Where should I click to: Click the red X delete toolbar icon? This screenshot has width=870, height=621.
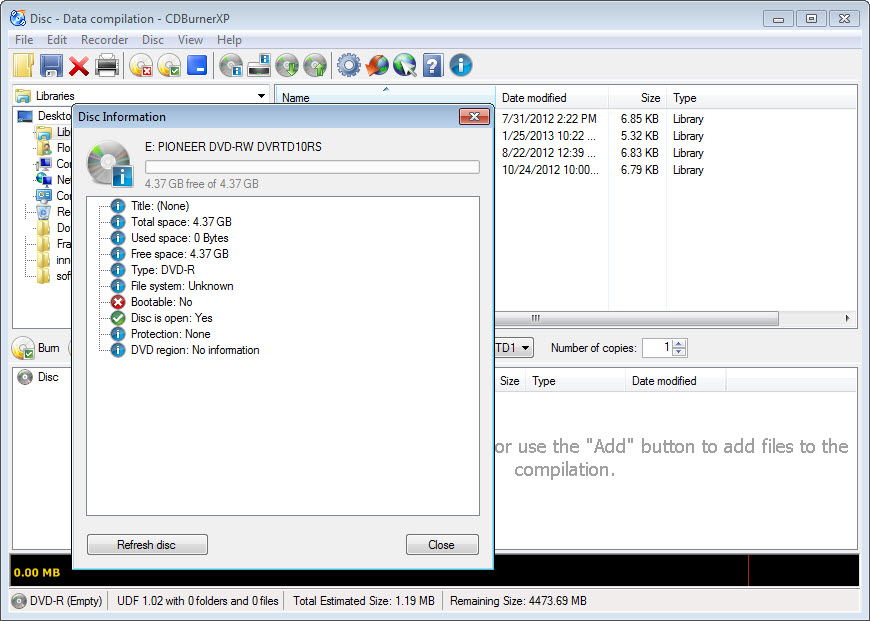click(x=79, y=66)
